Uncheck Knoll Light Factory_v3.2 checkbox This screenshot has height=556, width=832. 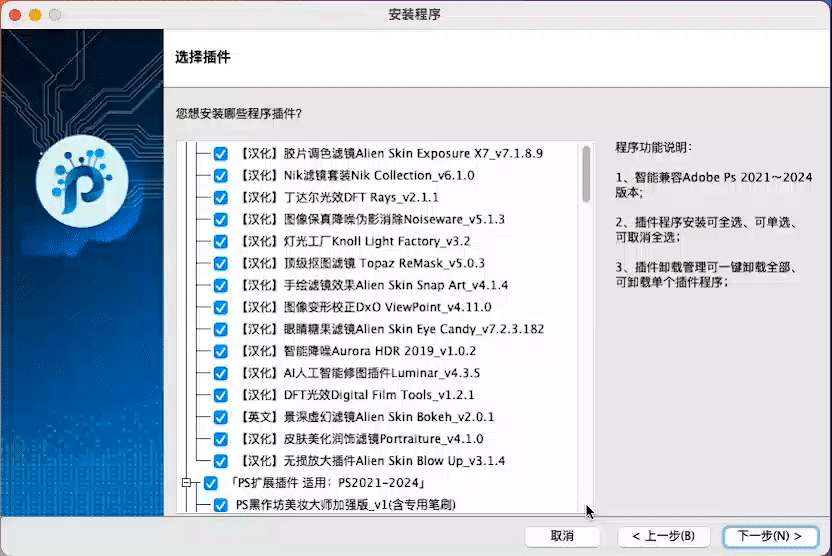pyautogui.click(x=221, y=241)
